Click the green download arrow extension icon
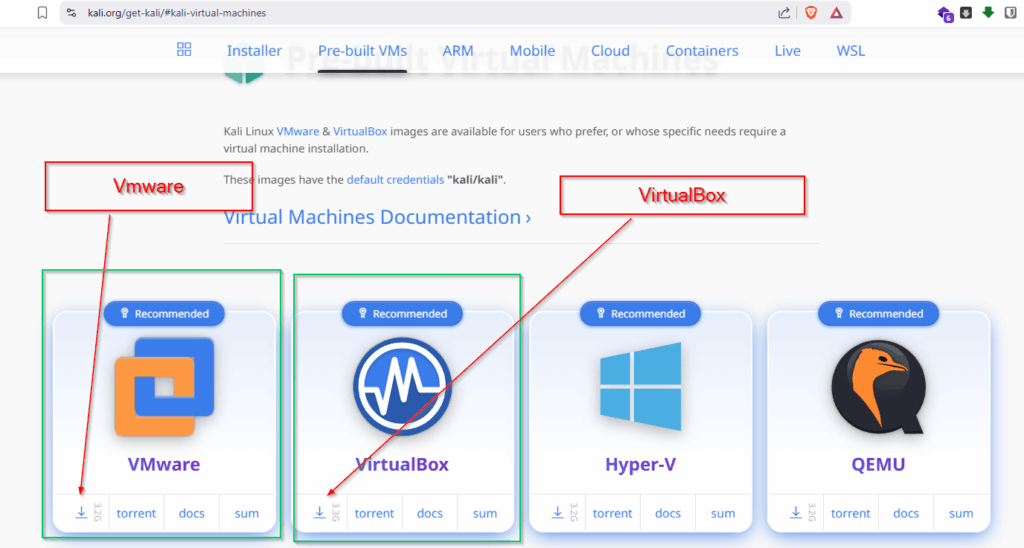 tap(988, 12)
